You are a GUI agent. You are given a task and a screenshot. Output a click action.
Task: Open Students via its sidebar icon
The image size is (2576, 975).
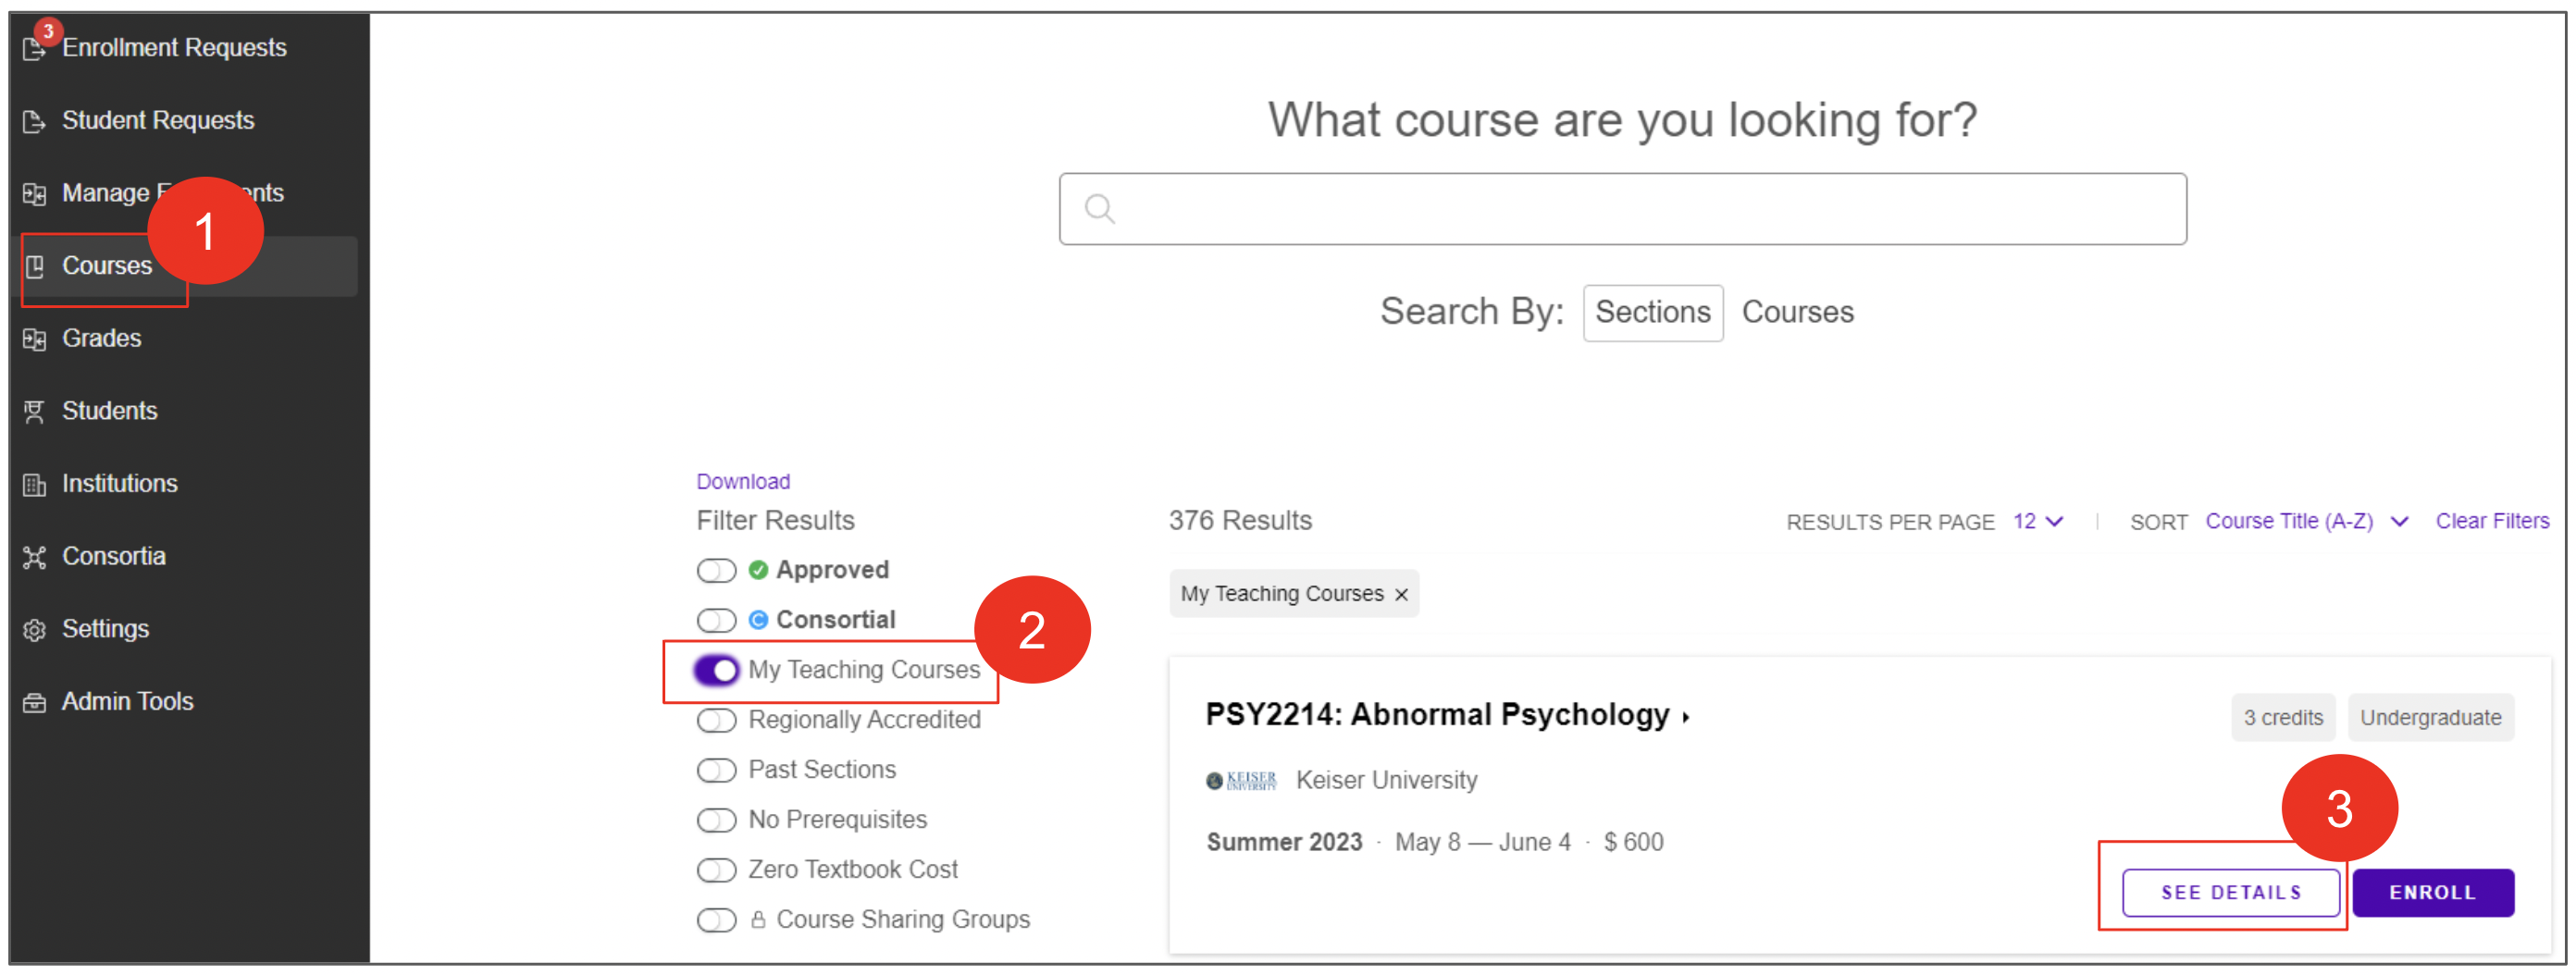35,412
